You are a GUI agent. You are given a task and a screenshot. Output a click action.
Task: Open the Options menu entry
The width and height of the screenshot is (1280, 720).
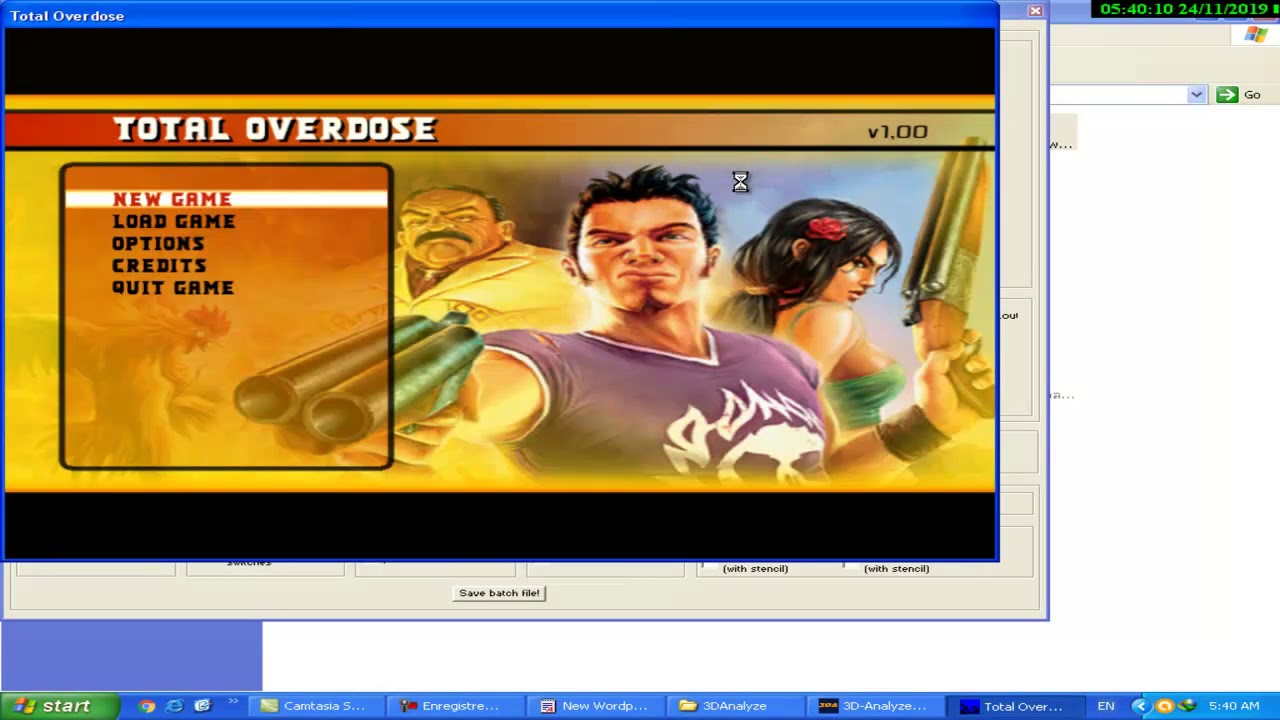coord(158,243)
